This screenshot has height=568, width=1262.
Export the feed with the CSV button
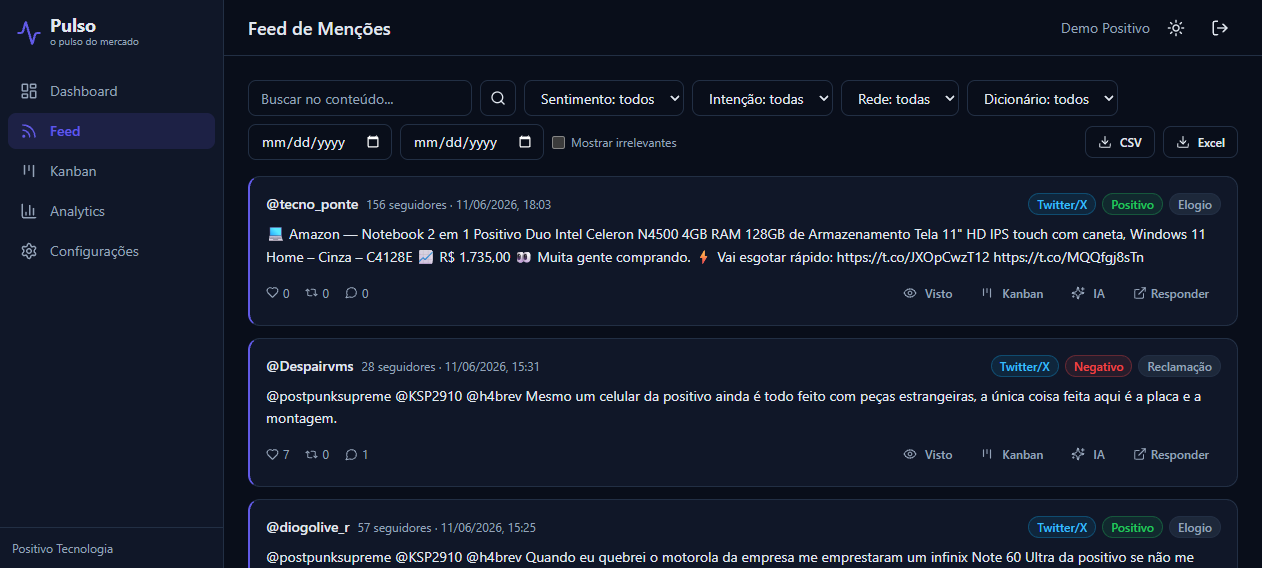click(1120, 142)
